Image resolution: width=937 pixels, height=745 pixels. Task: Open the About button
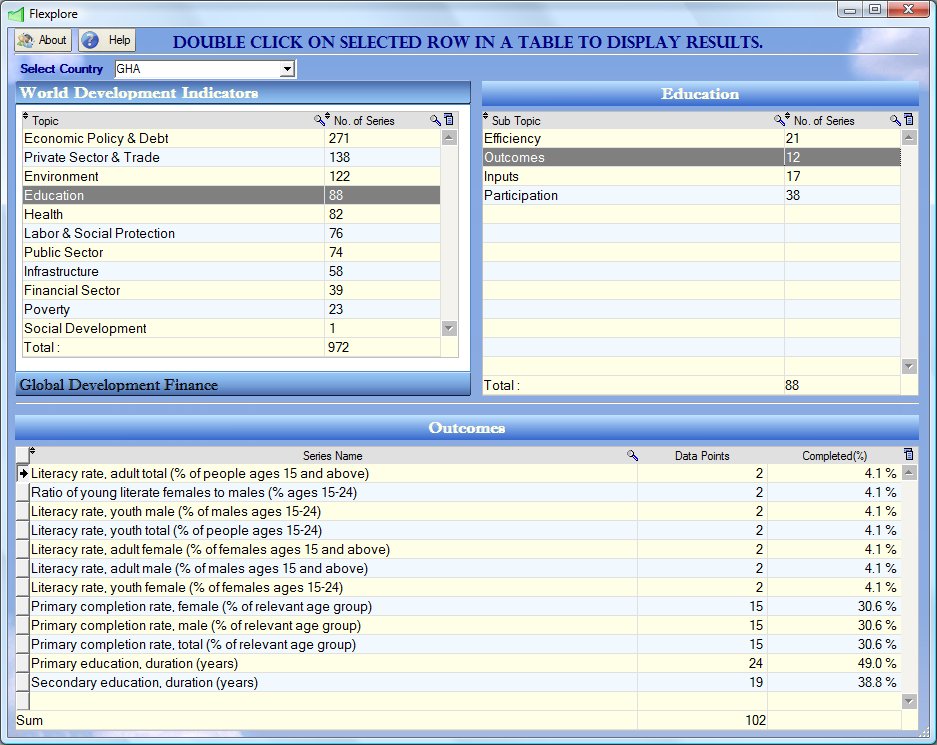(43, 40)
